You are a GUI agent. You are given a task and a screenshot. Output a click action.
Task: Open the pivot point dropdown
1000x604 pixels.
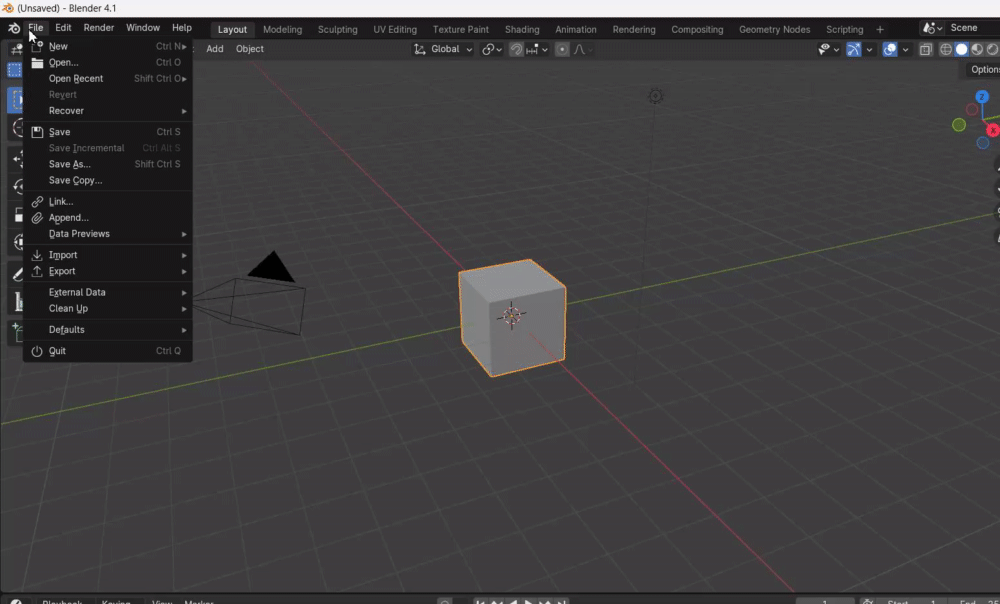click(x=492, y=49)
